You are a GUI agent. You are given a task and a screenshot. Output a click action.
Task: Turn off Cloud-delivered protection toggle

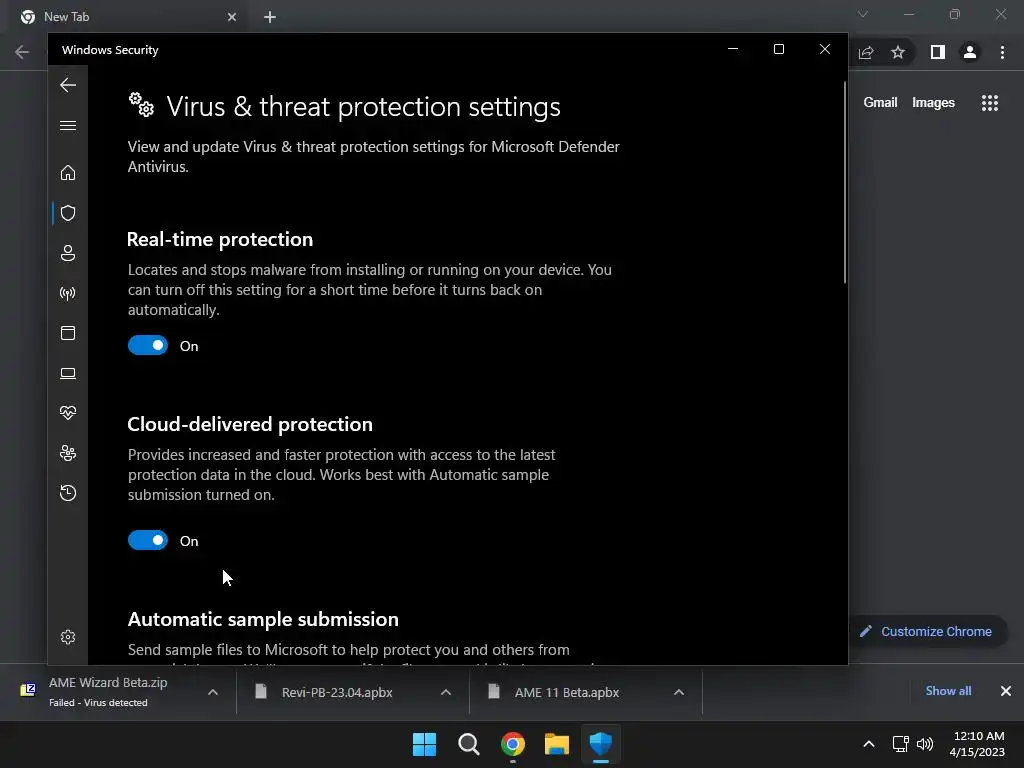pyautogui.click(x=148, y=540)
